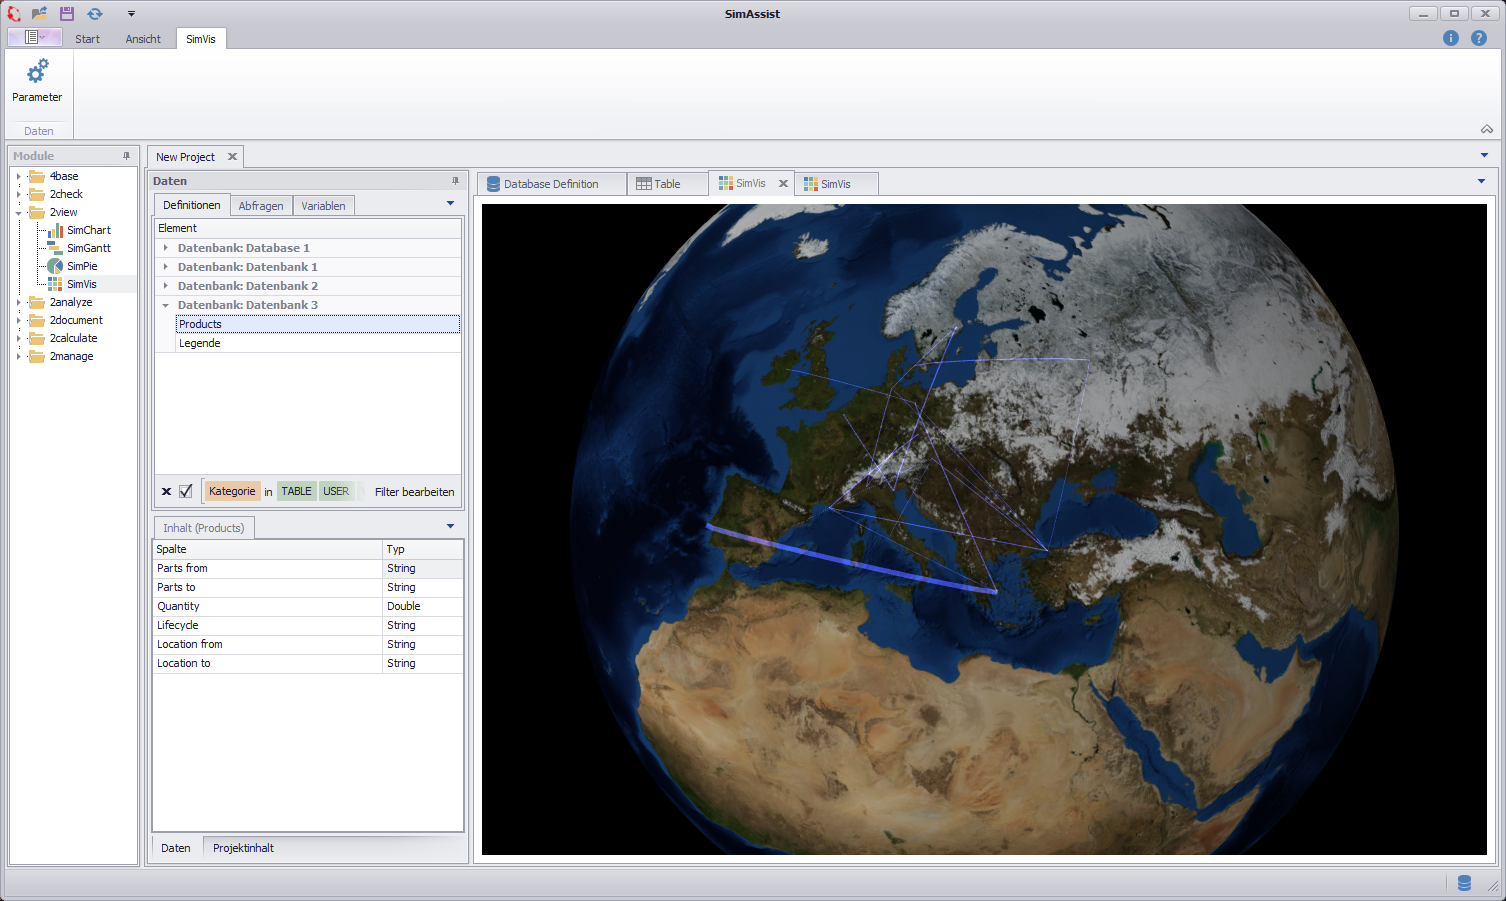This screenshot has height=901, width=1506.
Task: Close the New Project tab
Action: point(232,157)
